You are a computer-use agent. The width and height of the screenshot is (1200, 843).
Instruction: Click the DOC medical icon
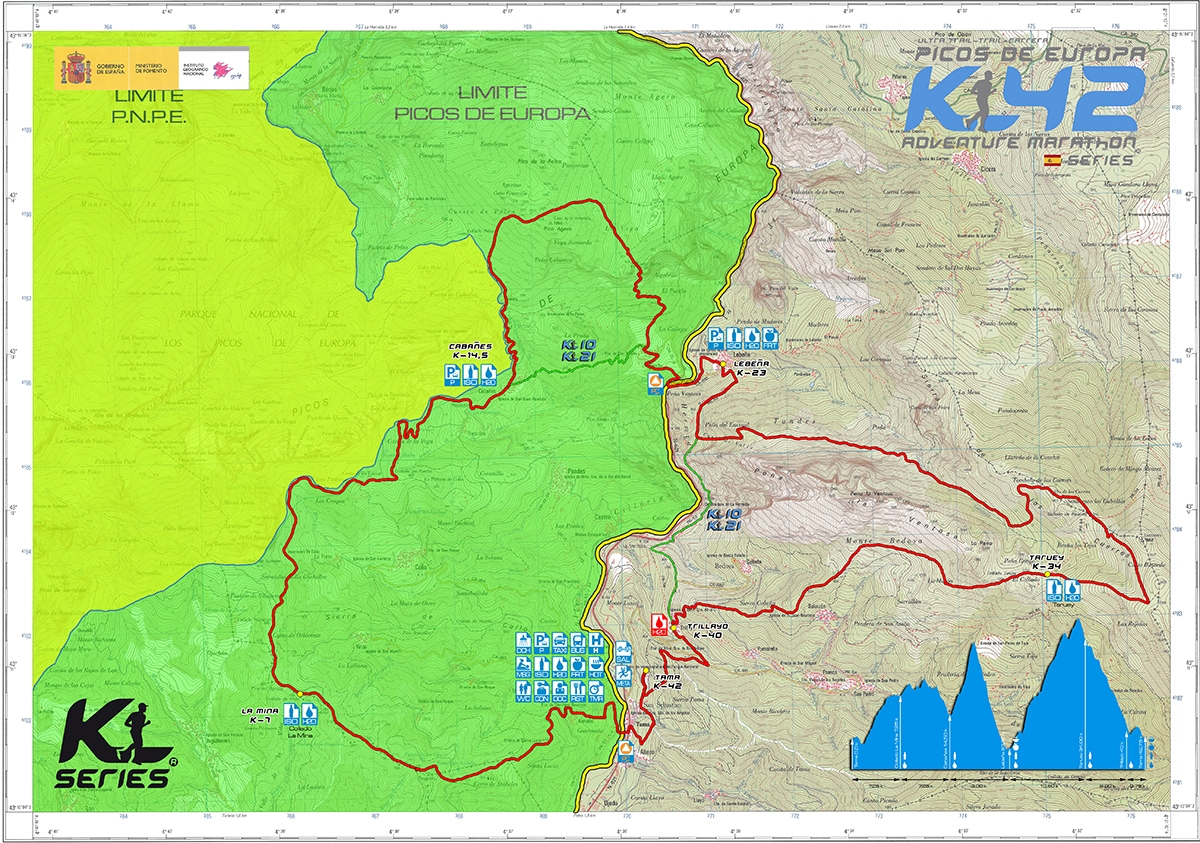point(560,693)
